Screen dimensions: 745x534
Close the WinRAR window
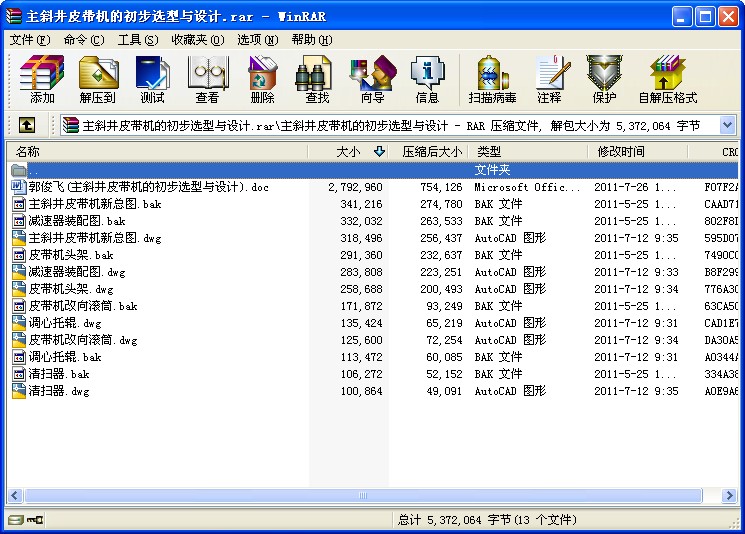click(x=728, y=17)
